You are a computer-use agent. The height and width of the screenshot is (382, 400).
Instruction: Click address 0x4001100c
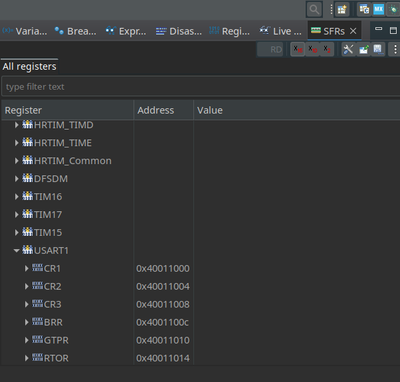[x=163, y=322]
